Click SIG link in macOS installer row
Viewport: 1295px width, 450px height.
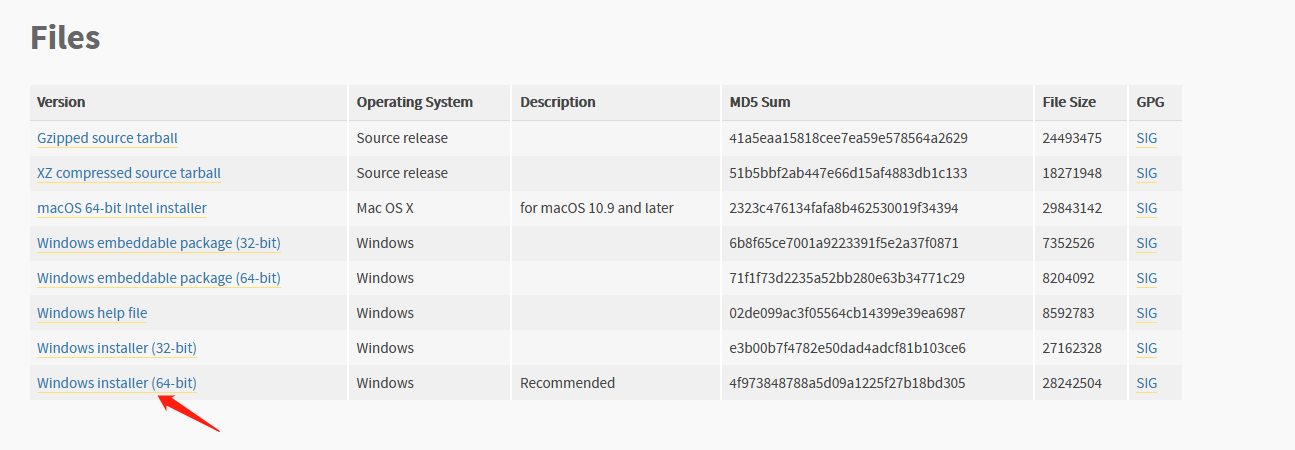pos(1146,208)
